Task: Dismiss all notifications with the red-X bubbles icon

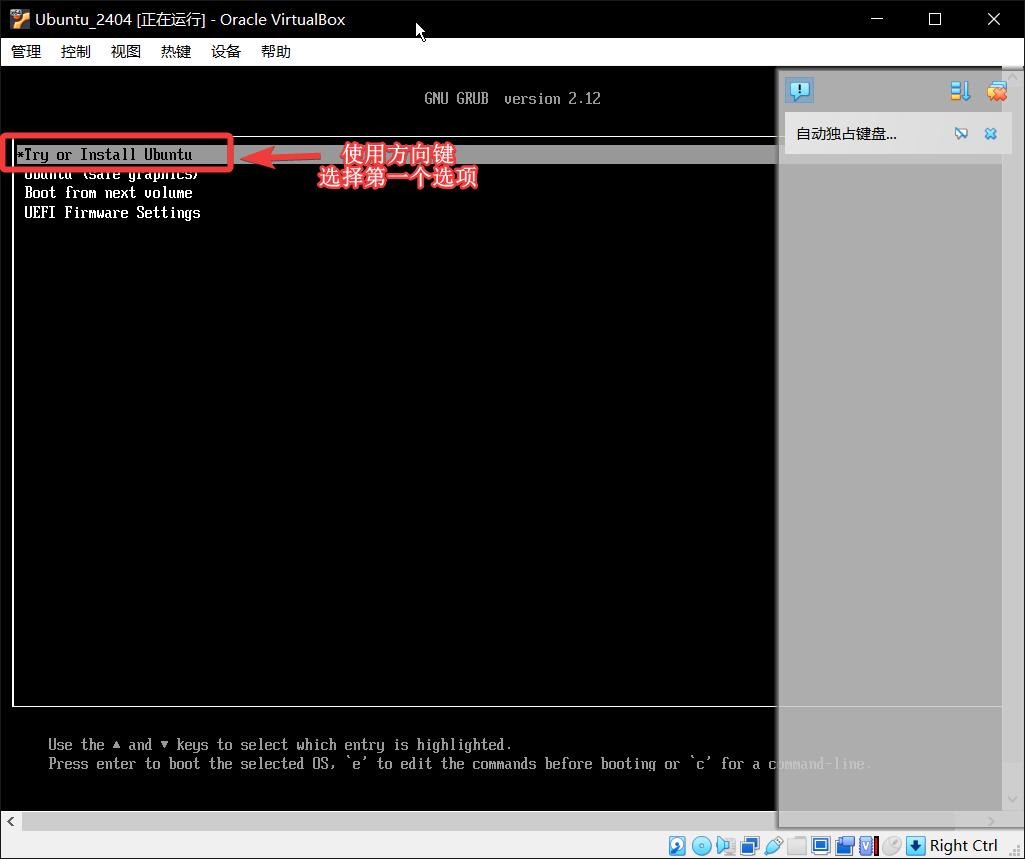Action: pos(997,91)
